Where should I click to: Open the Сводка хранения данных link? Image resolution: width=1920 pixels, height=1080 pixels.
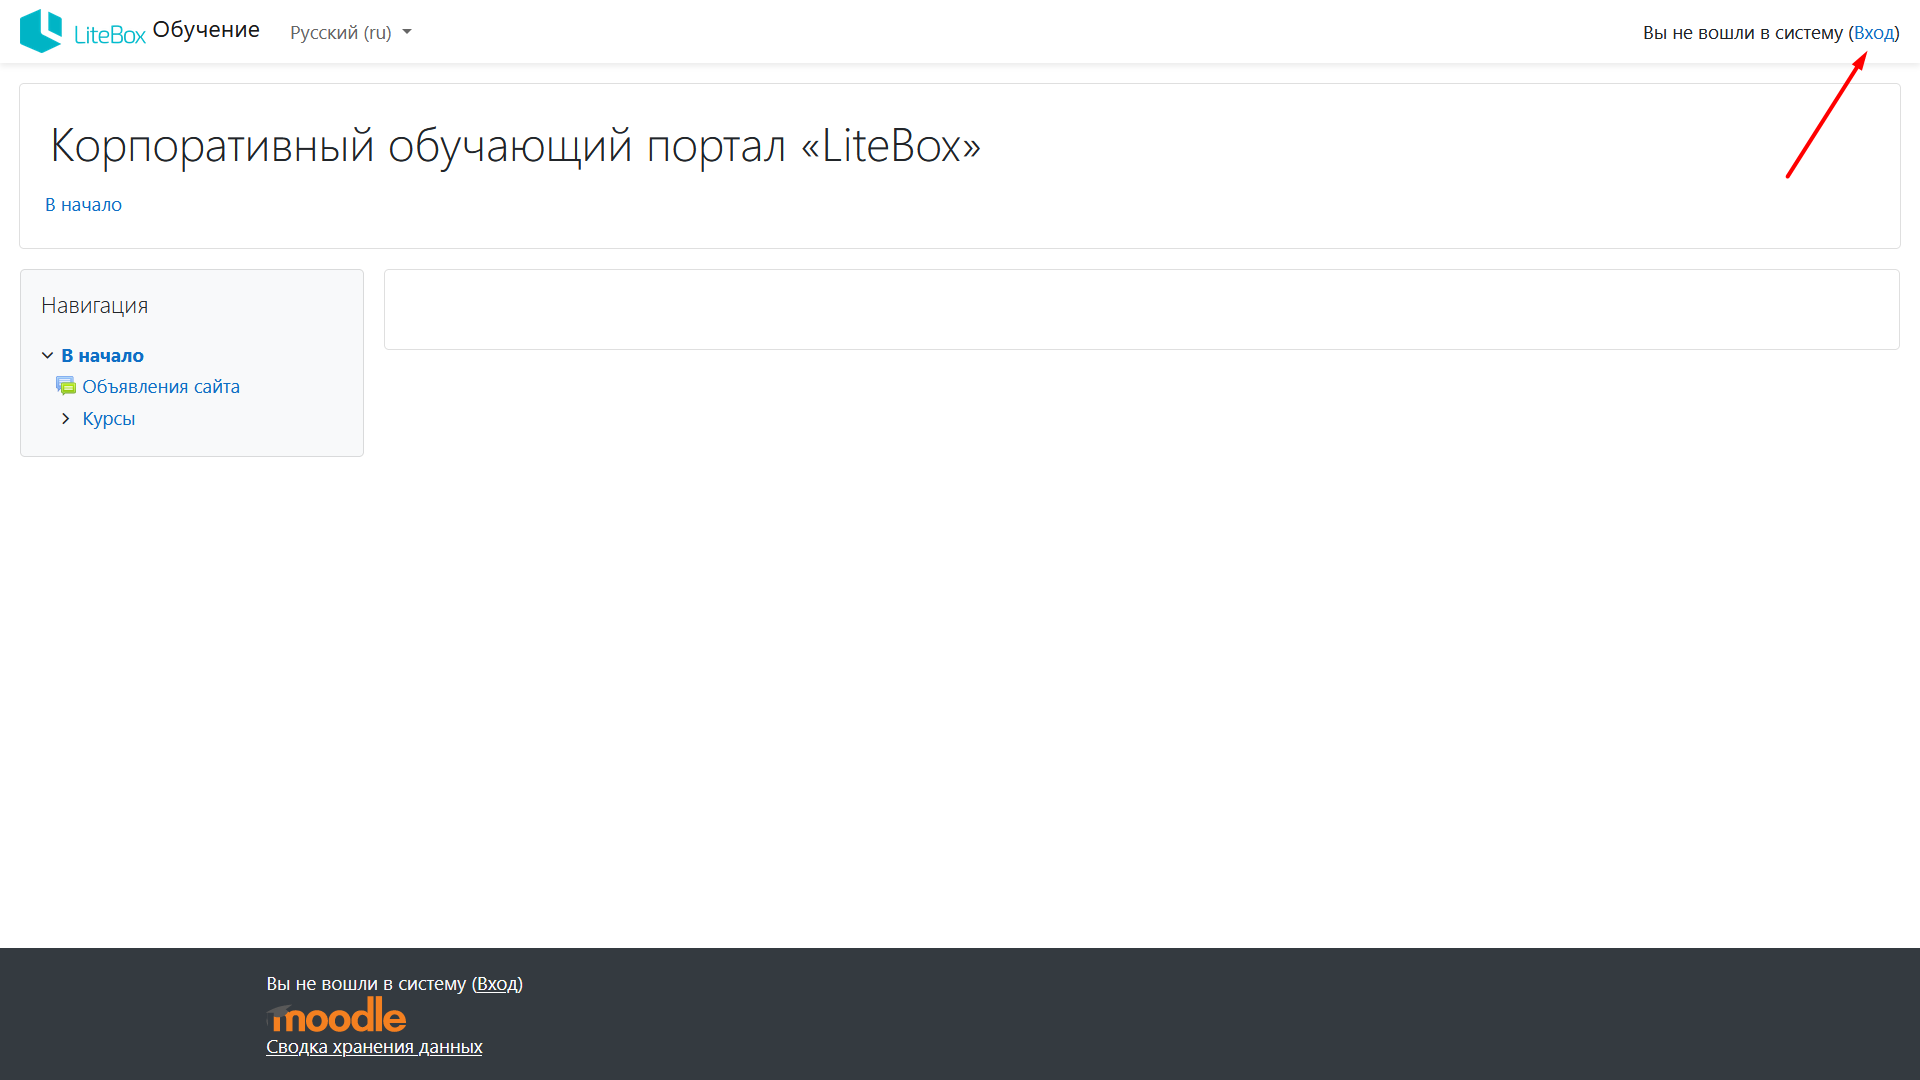click(374, 1047)
